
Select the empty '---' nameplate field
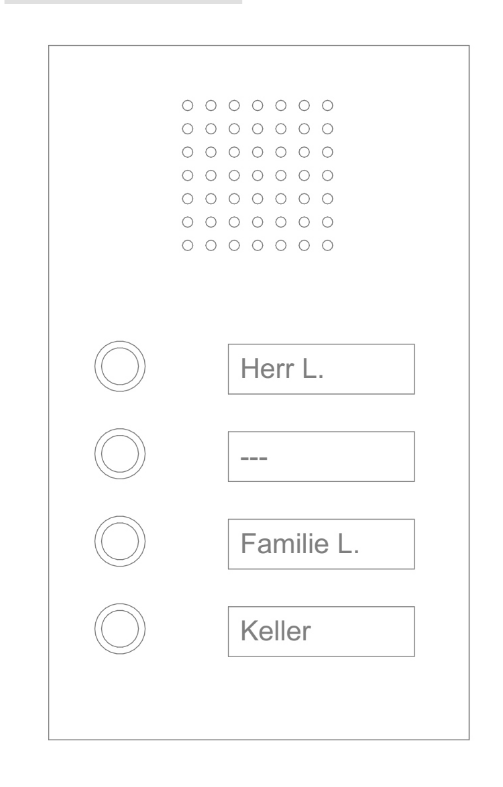(321, 456)
